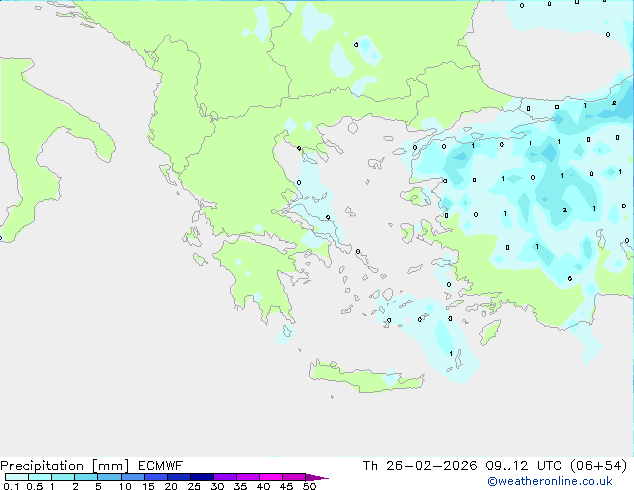
Task: Select the 5–10 mm legend color swatch
Action: (109, 477)
